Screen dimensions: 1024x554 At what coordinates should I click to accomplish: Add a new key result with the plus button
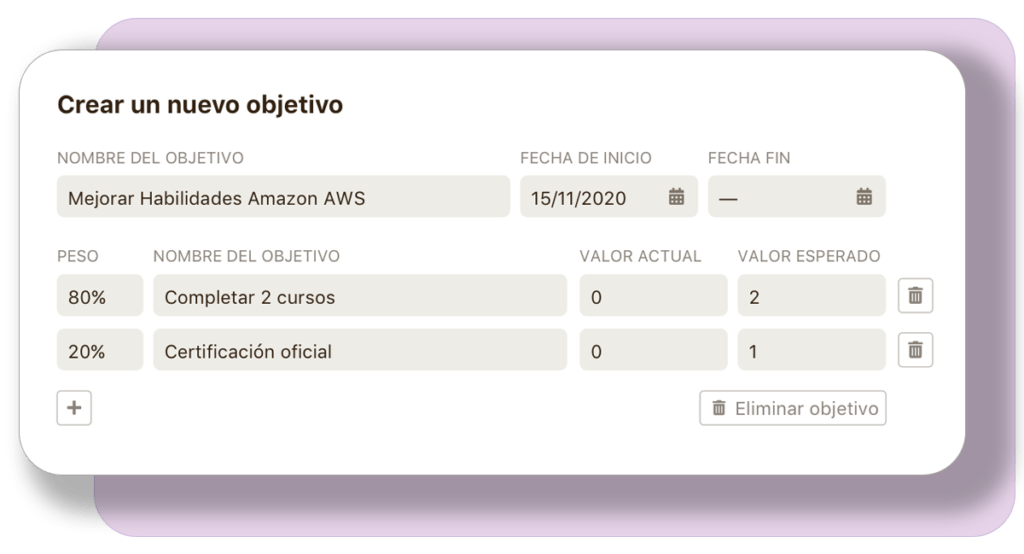[74, 408]
